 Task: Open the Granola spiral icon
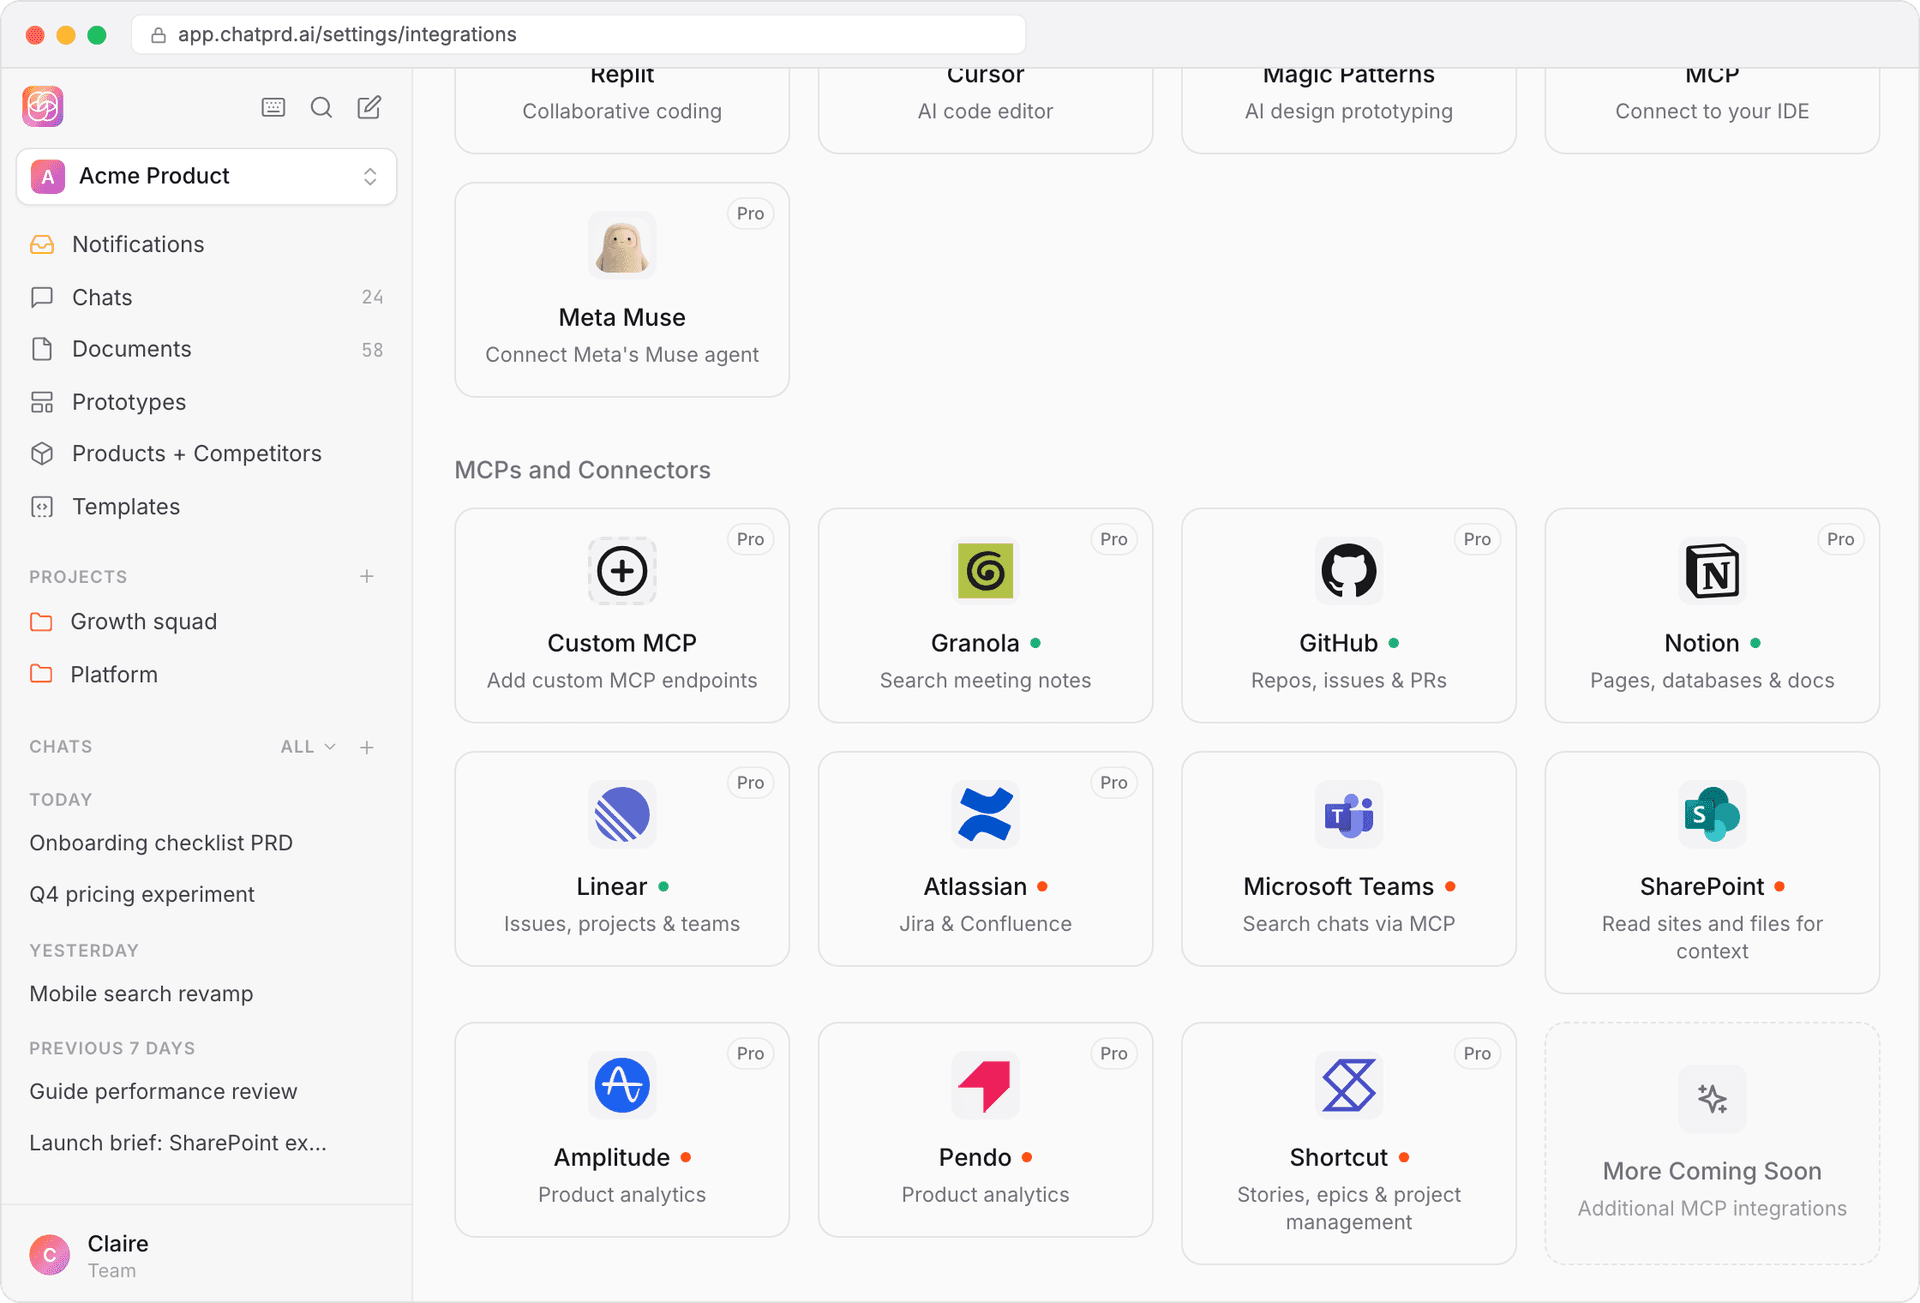click(x=985, y=571)
